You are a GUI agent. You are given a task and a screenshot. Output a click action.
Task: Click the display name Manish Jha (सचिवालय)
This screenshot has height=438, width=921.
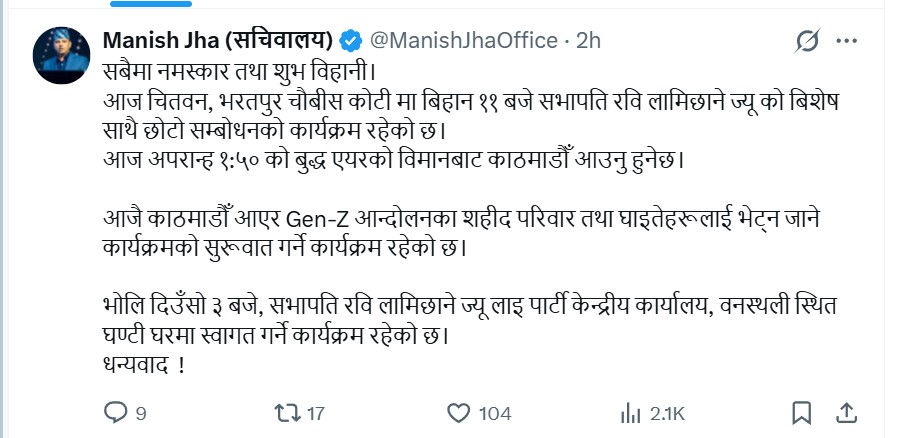218,41
